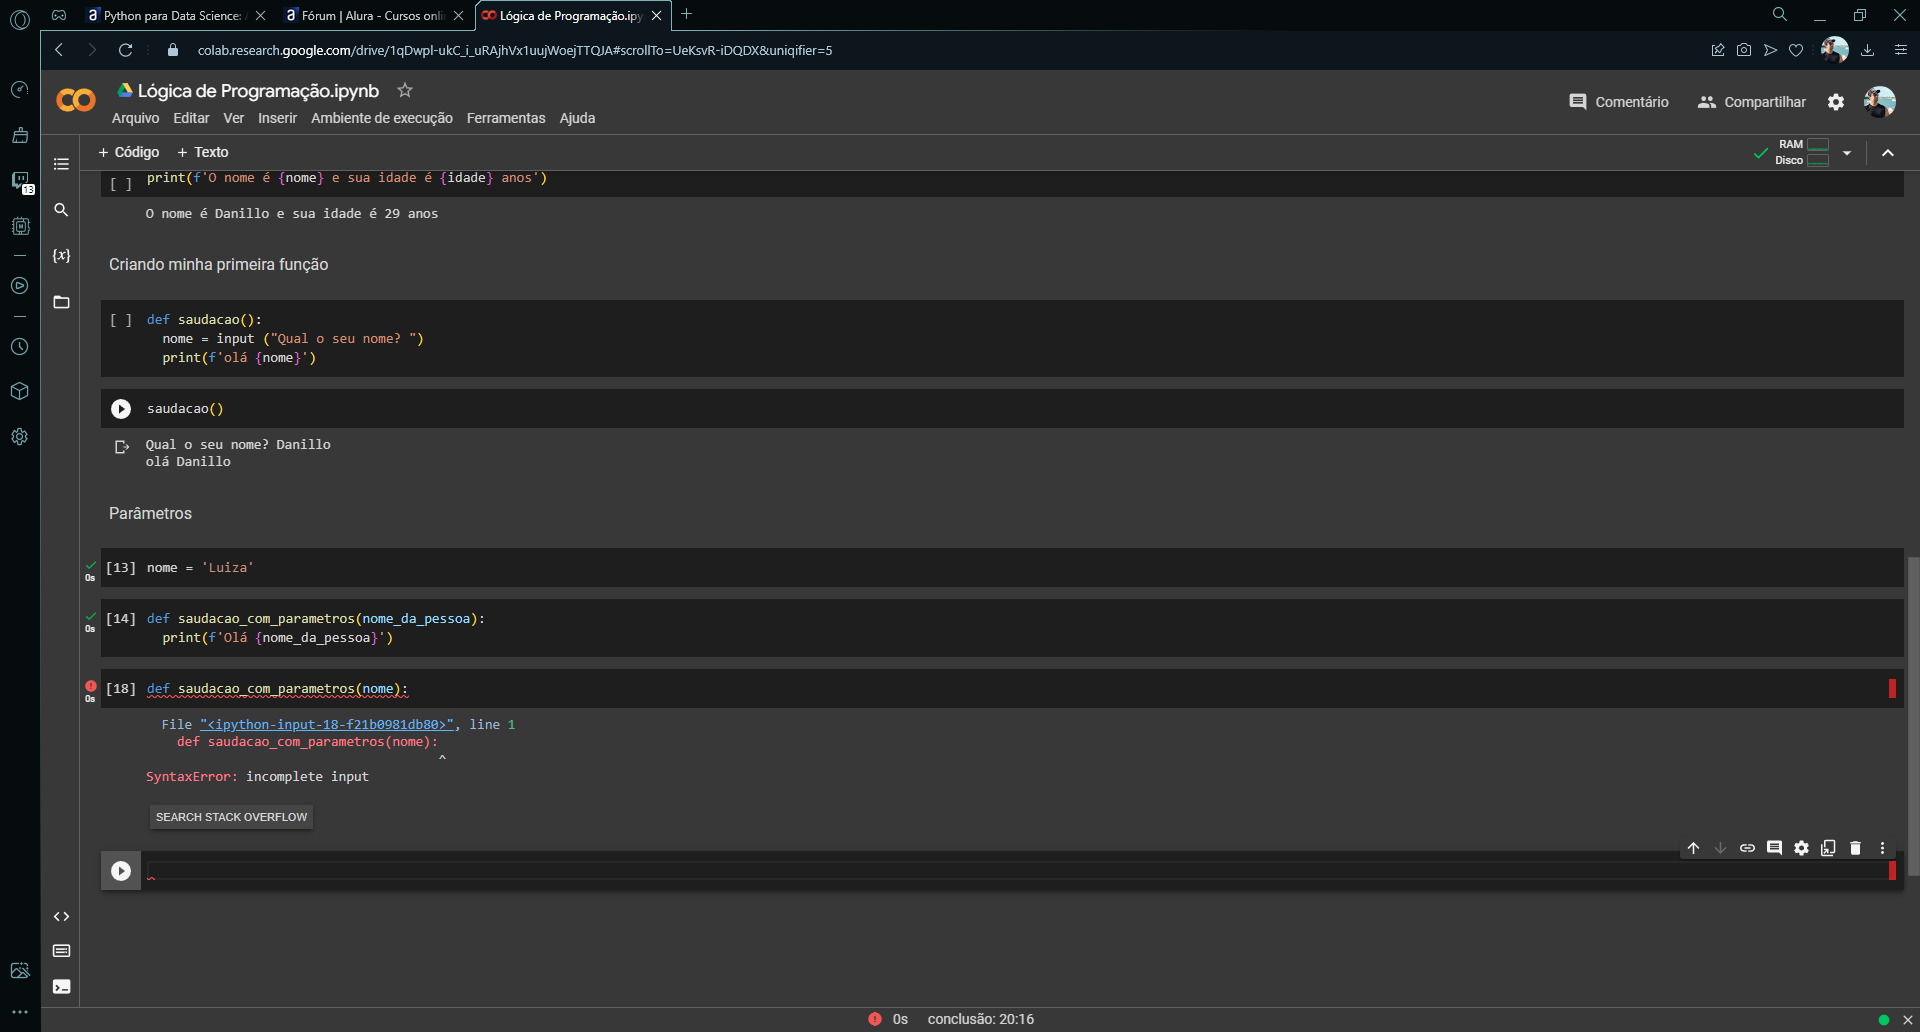
Task: Open Opera sidebar settings gear
Action: tap(19, 436)
